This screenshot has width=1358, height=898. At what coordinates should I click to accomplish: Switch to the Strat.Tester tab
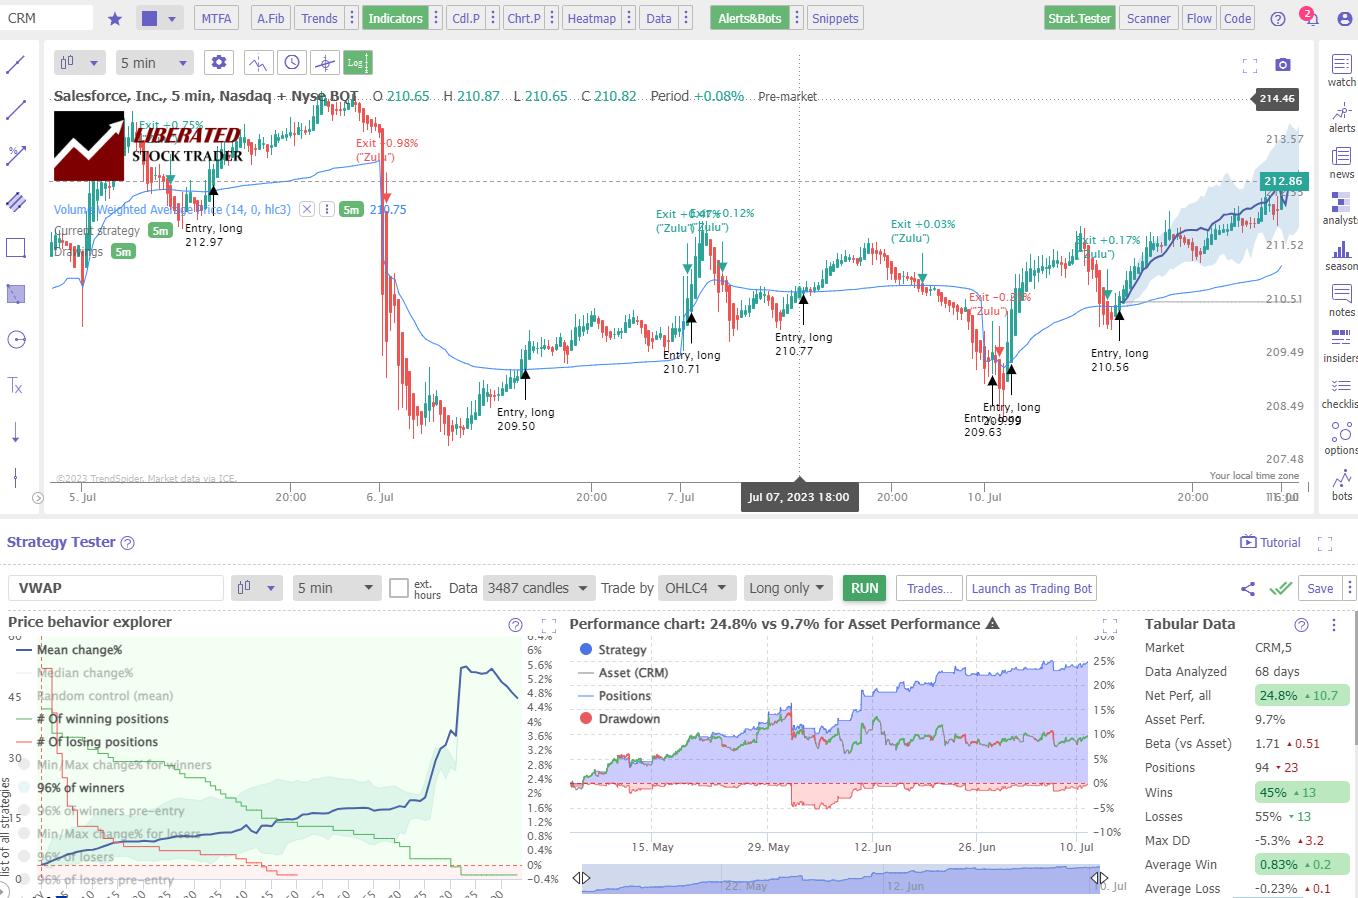coord(1079,17)
